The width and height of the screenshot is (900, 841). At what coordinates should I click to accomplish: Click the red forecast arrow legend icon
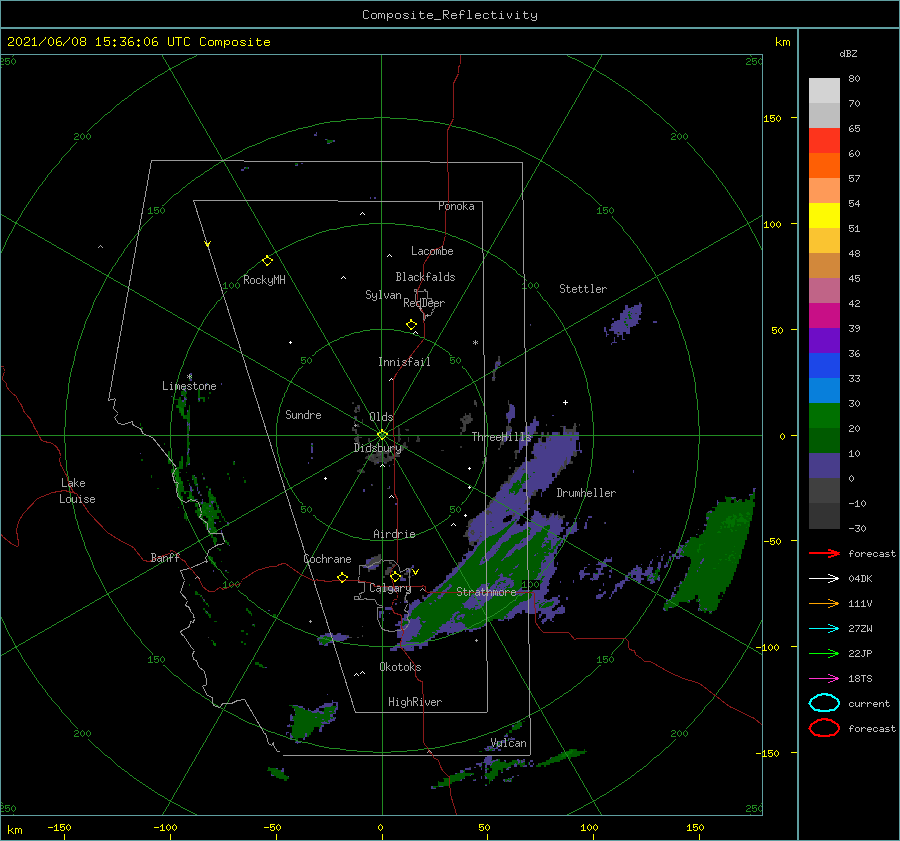(x=824, y=553)
